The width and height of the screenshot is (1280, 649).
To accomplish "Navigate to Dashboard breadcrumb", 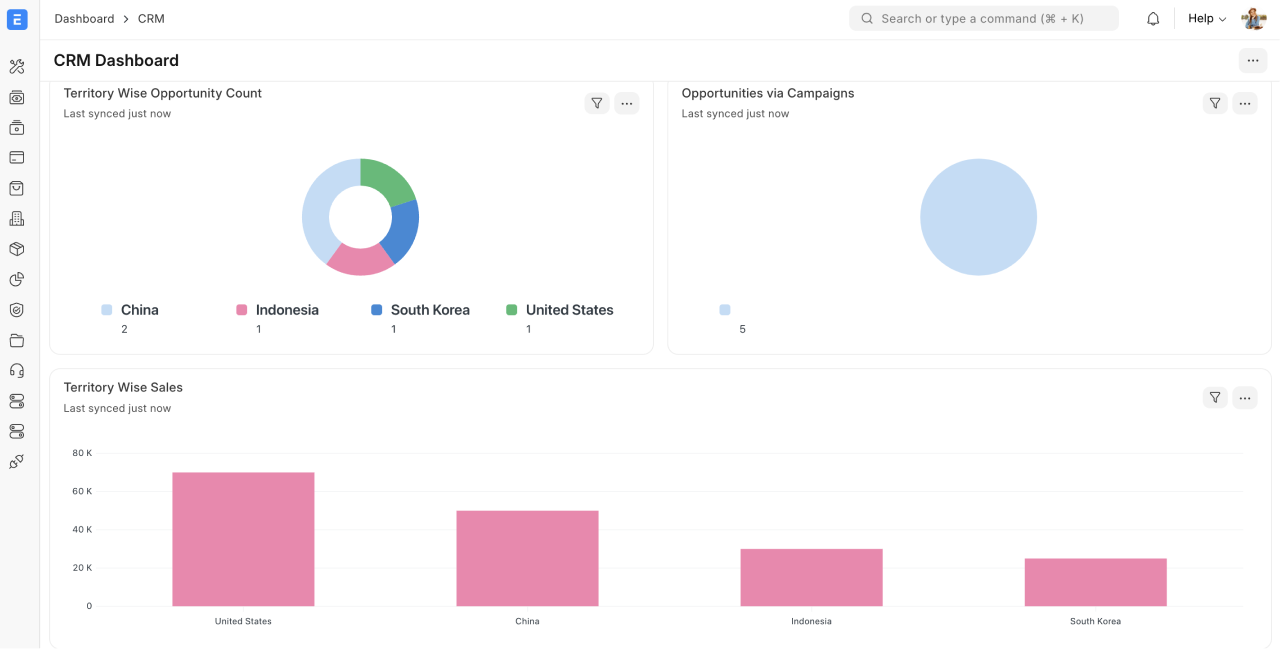I will coord(84,18).
